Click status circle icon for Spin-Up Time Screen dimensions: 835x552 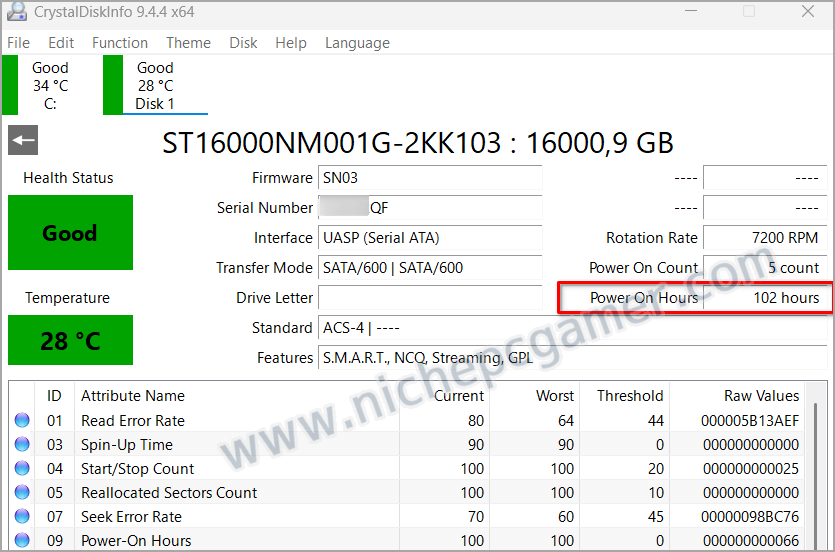[x=22, y=444]
